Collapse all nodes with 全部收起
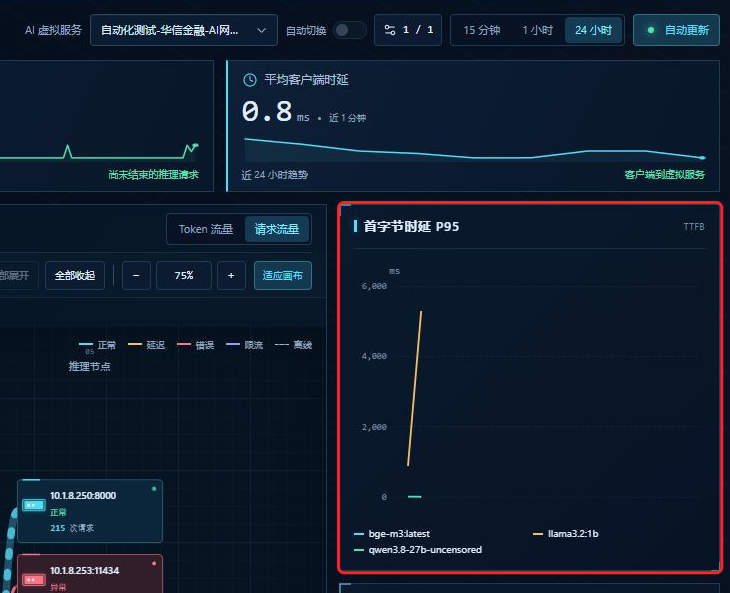This screenshot has height=593, width=730. (75, 276)
